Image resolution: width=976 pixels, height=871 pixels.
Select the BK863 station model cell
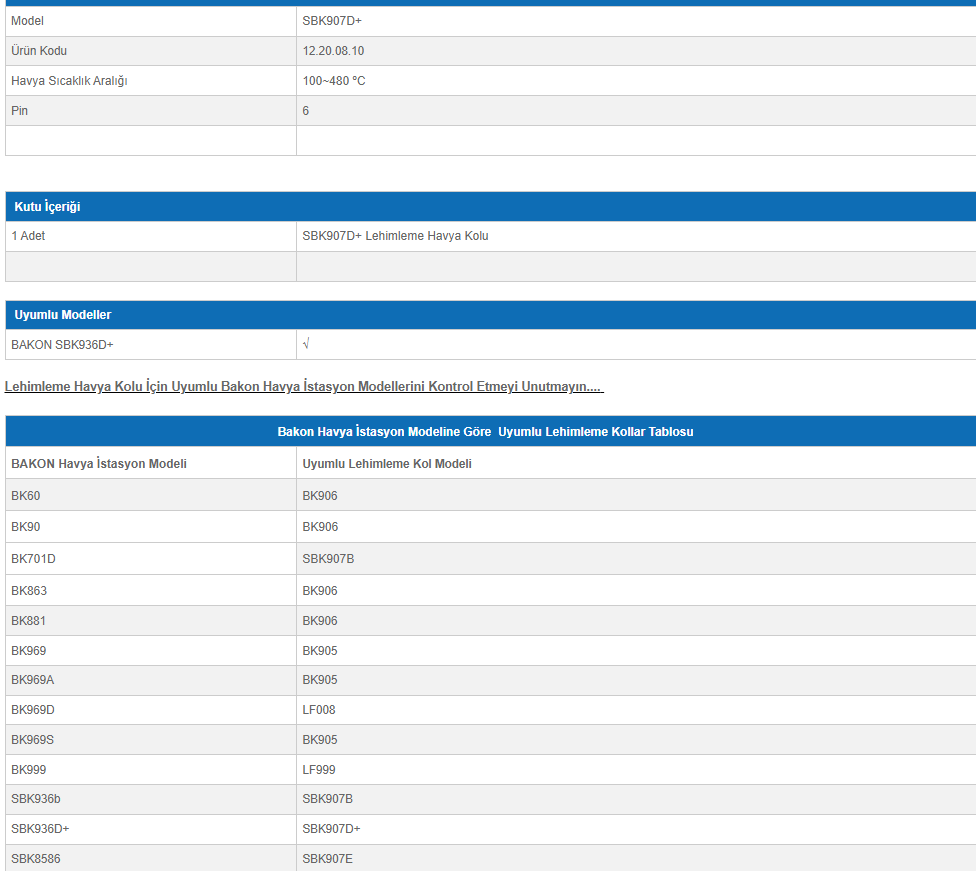pos(151,590)
